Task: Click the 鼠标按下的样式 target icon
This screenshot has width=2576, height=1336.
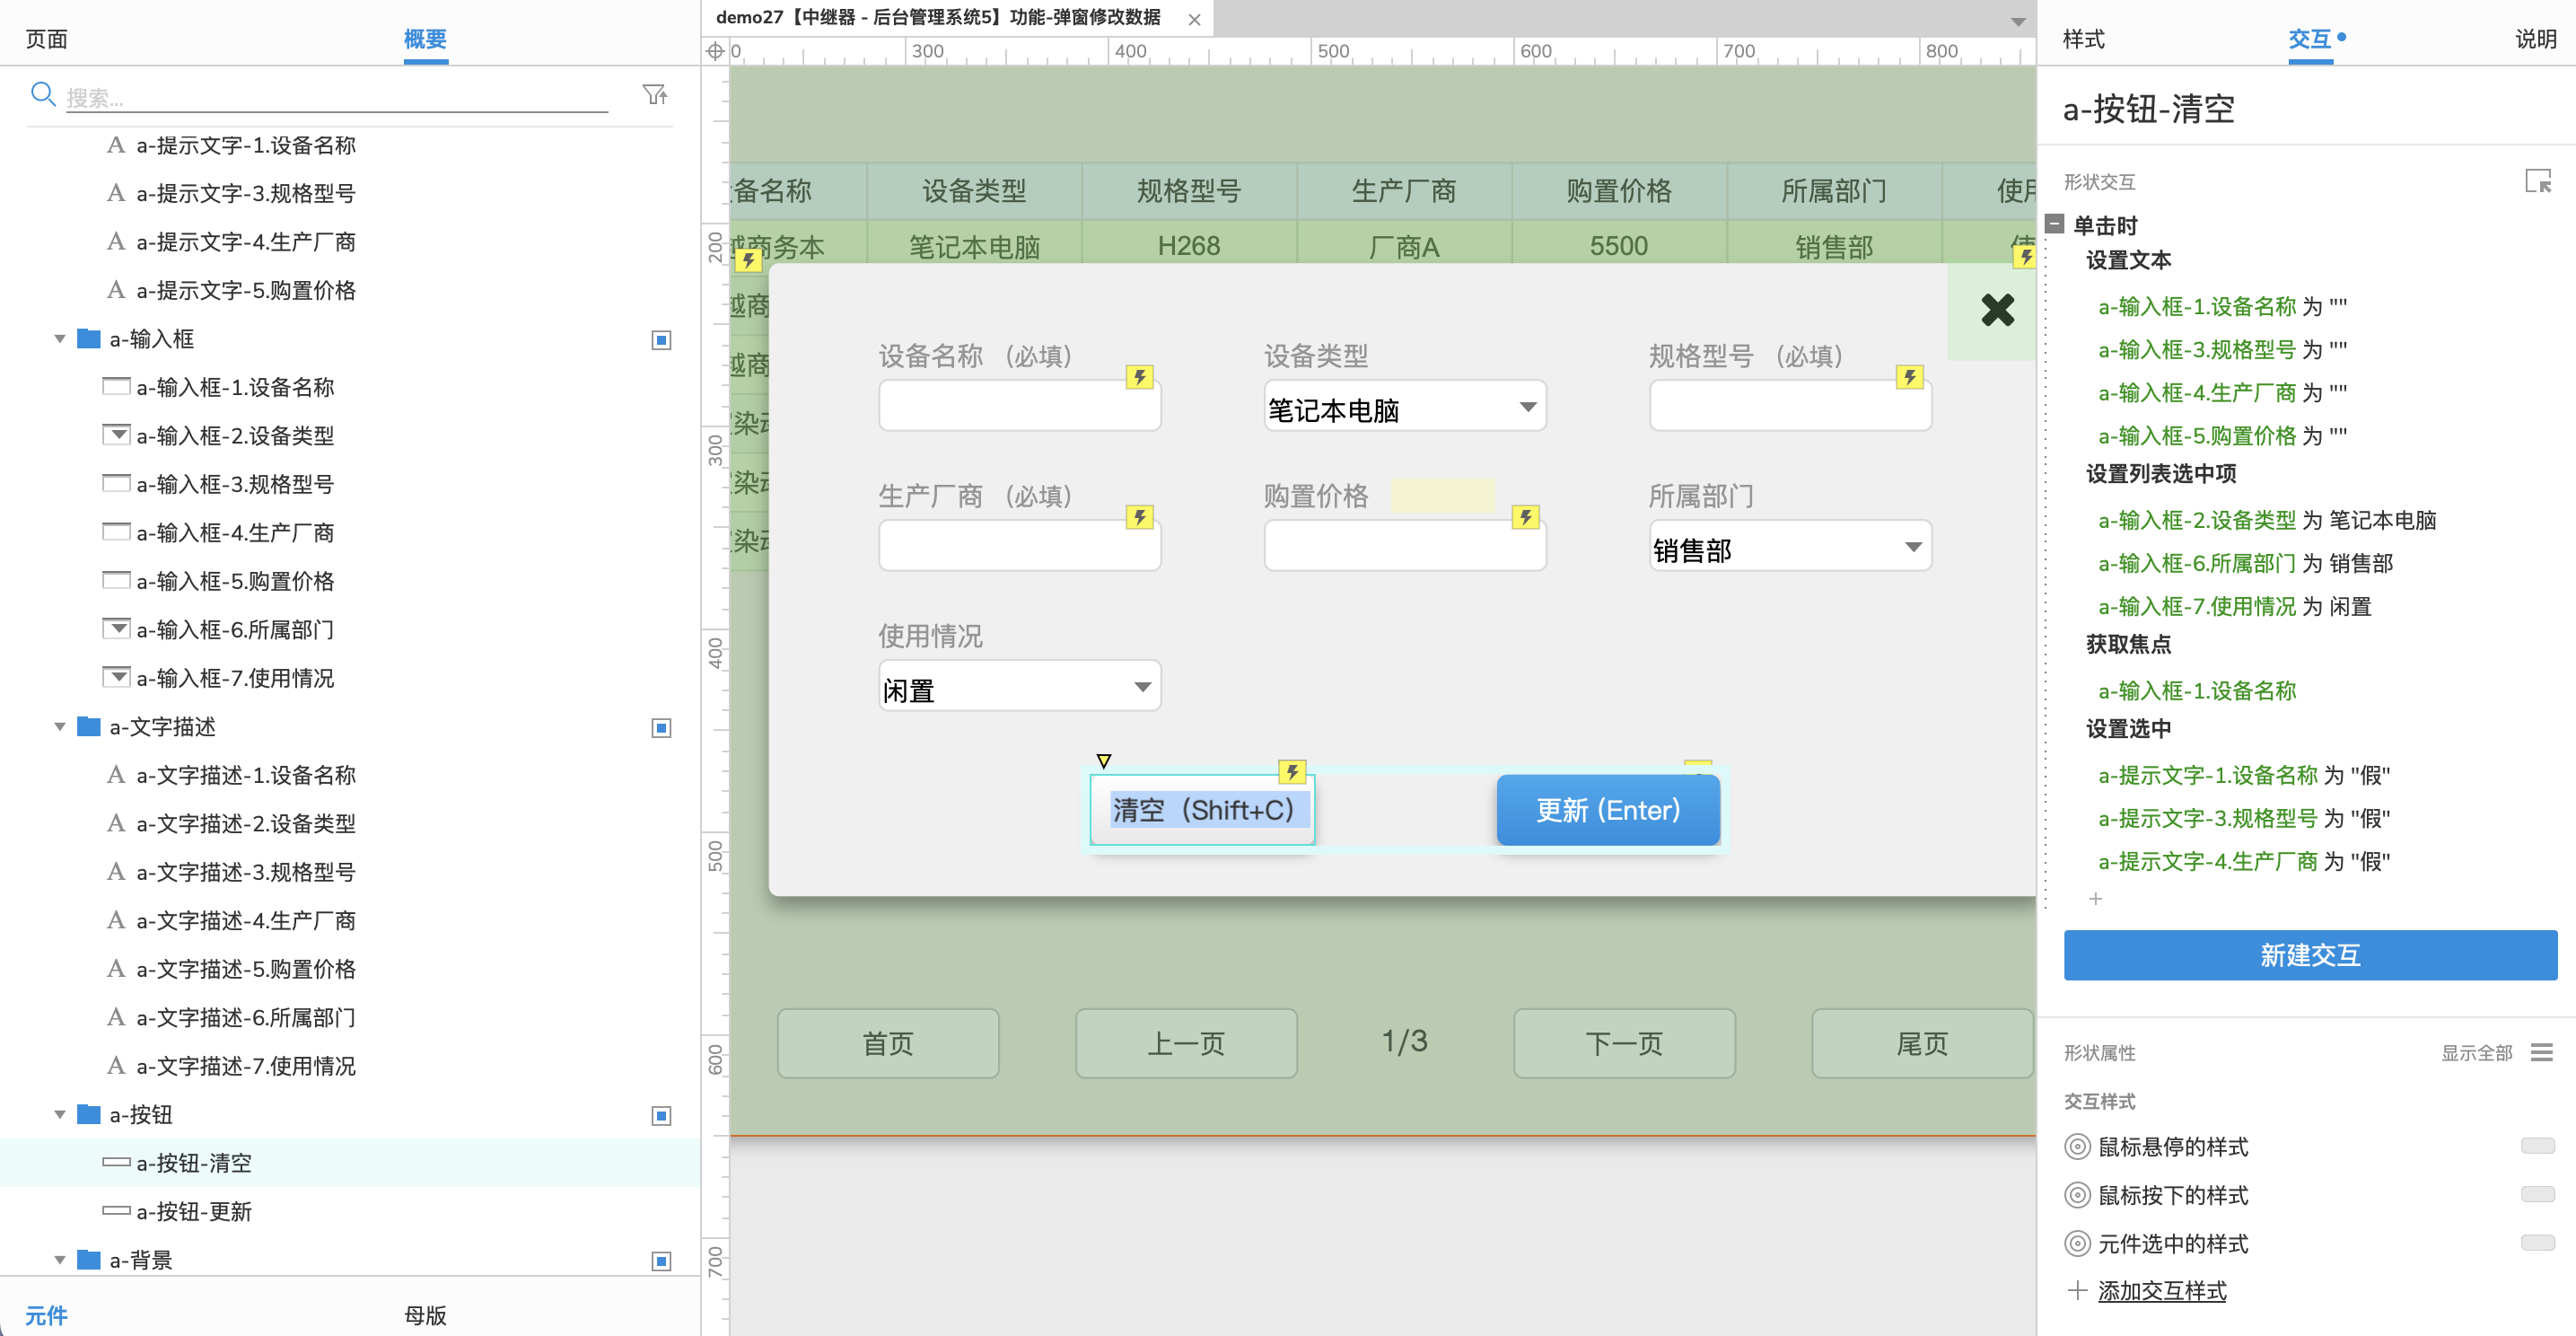Action: 2077,1194
